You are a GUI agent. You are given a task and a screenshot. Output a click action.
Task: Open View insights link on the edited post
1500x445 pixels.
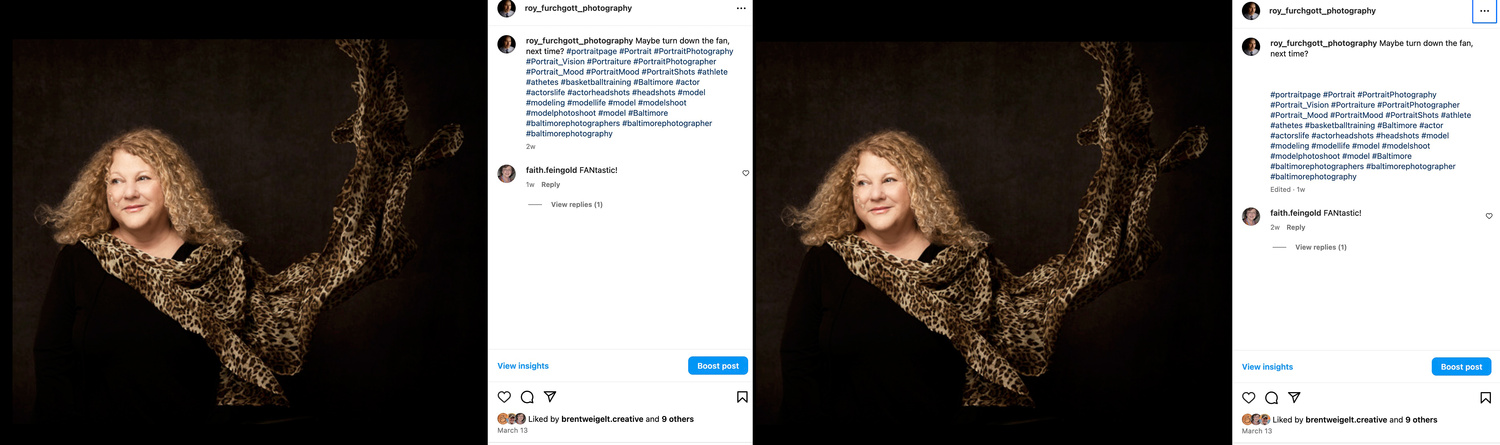[x=1267, y=367]
